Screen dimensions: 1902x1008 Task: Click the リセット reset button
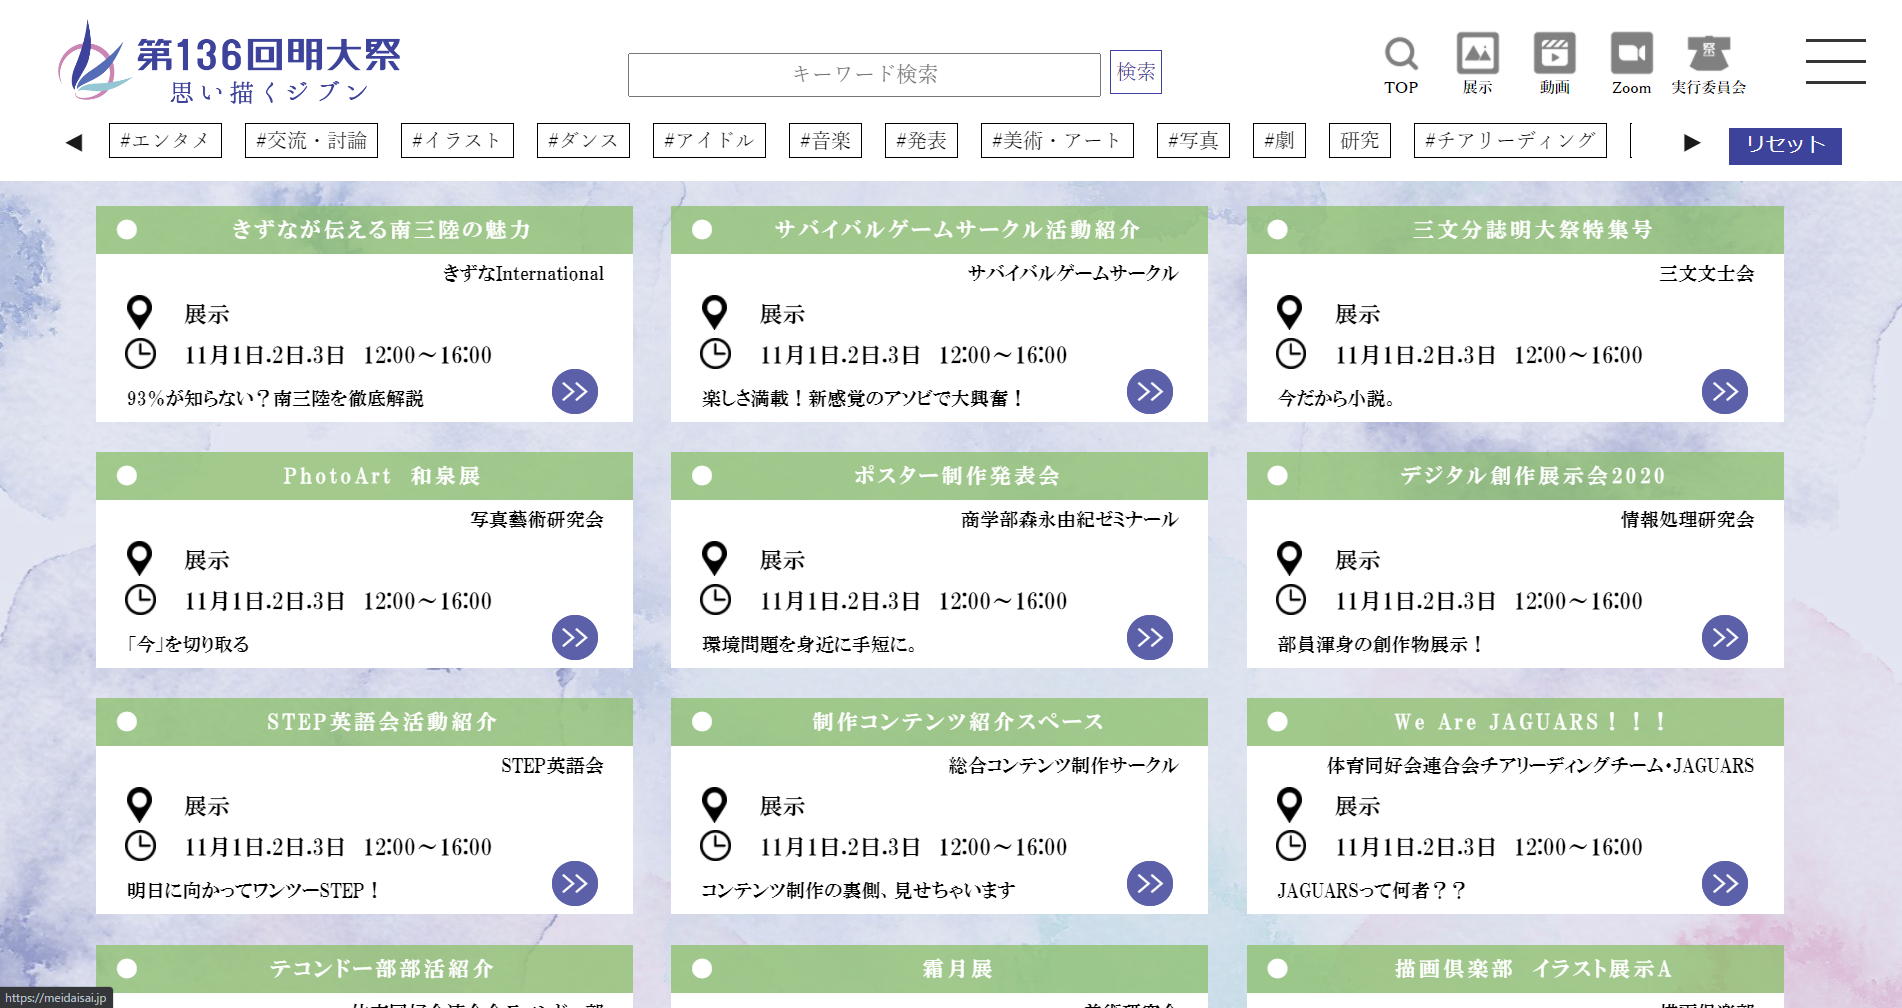pyautogui.click(x=1784, y=145)
